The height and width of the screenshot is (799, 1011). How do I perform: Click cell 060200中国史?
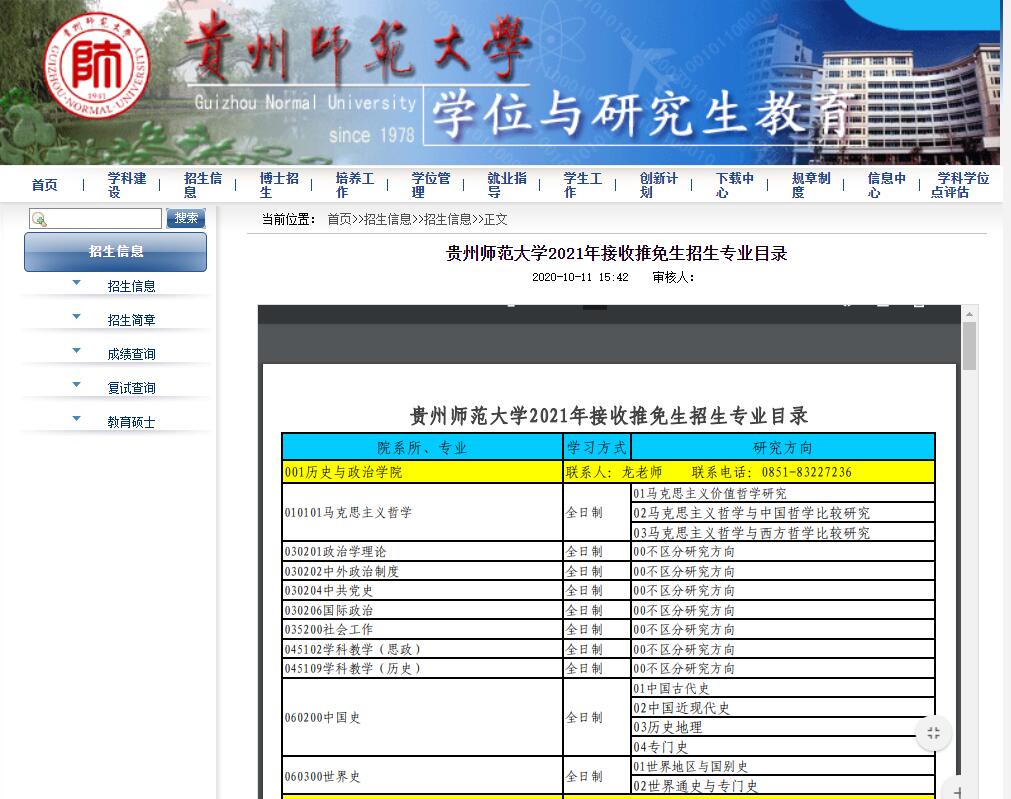tap(422, 717)
